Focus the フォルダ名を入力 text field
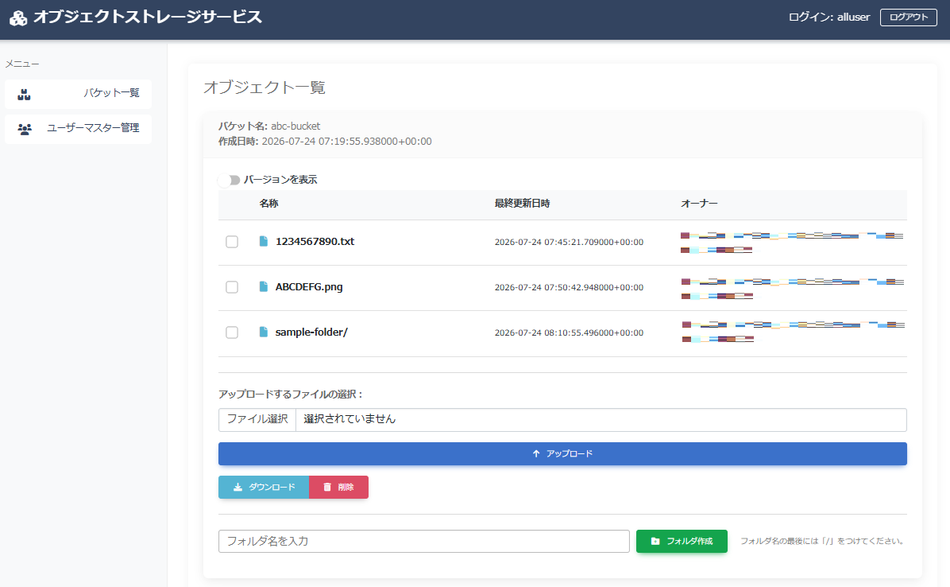Image resolution: width=950 pixels, height=587 pixels. click(424, 541)
